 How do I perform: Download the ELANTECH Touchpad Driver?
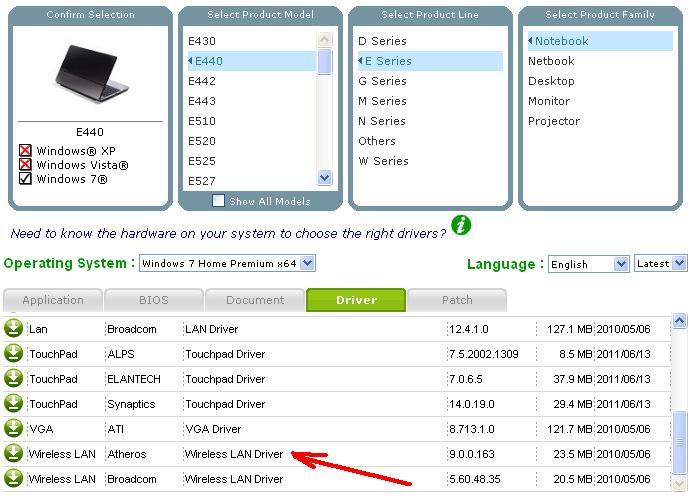13,378
